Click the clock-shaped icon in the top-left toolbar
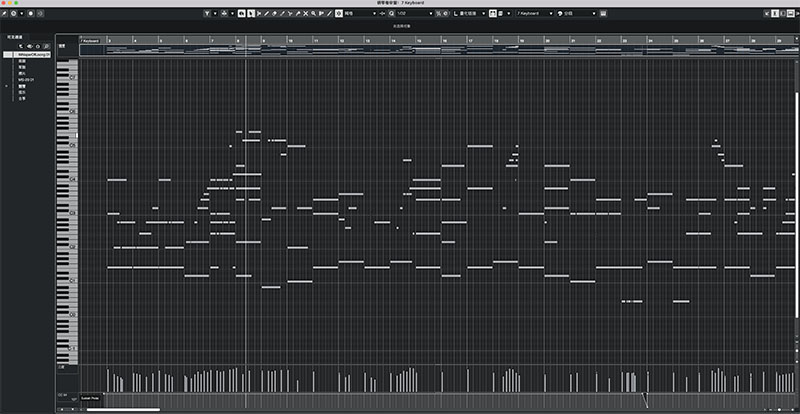800x414 pixels. [14, 13]
